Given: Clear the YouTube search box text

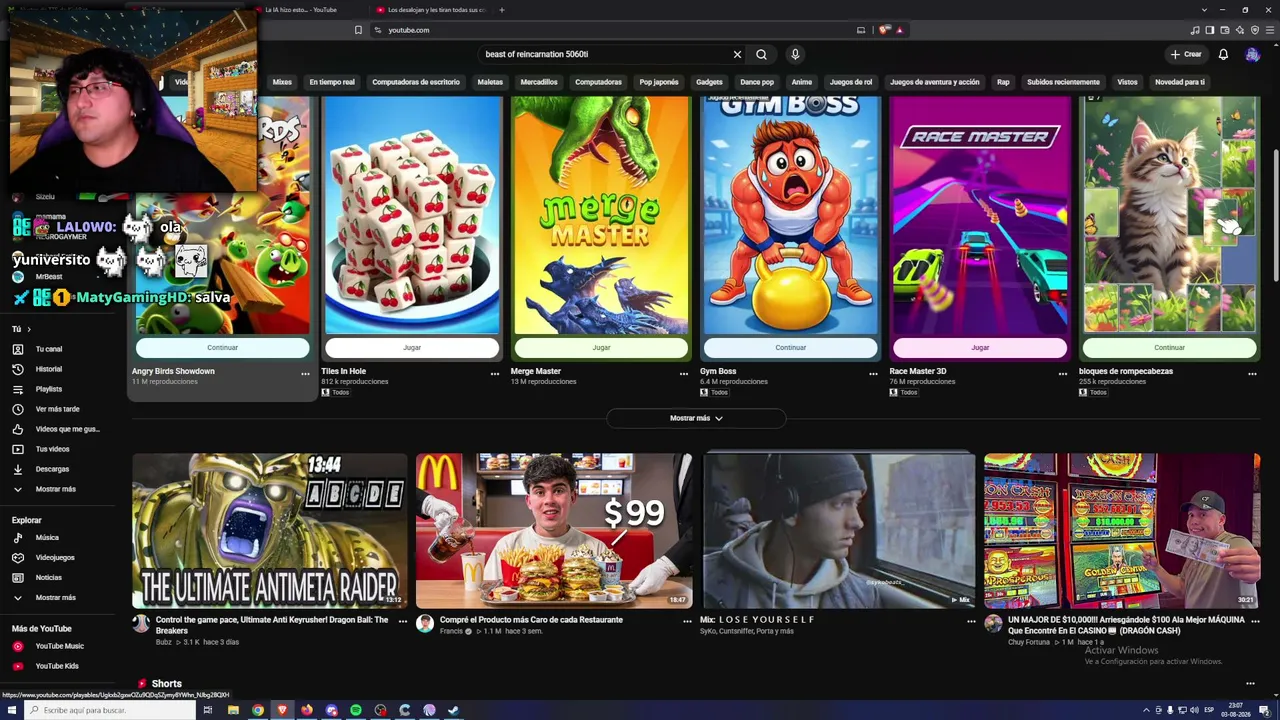Looking at the screenshot, I should pyautogui.click(x=737, y=54).
